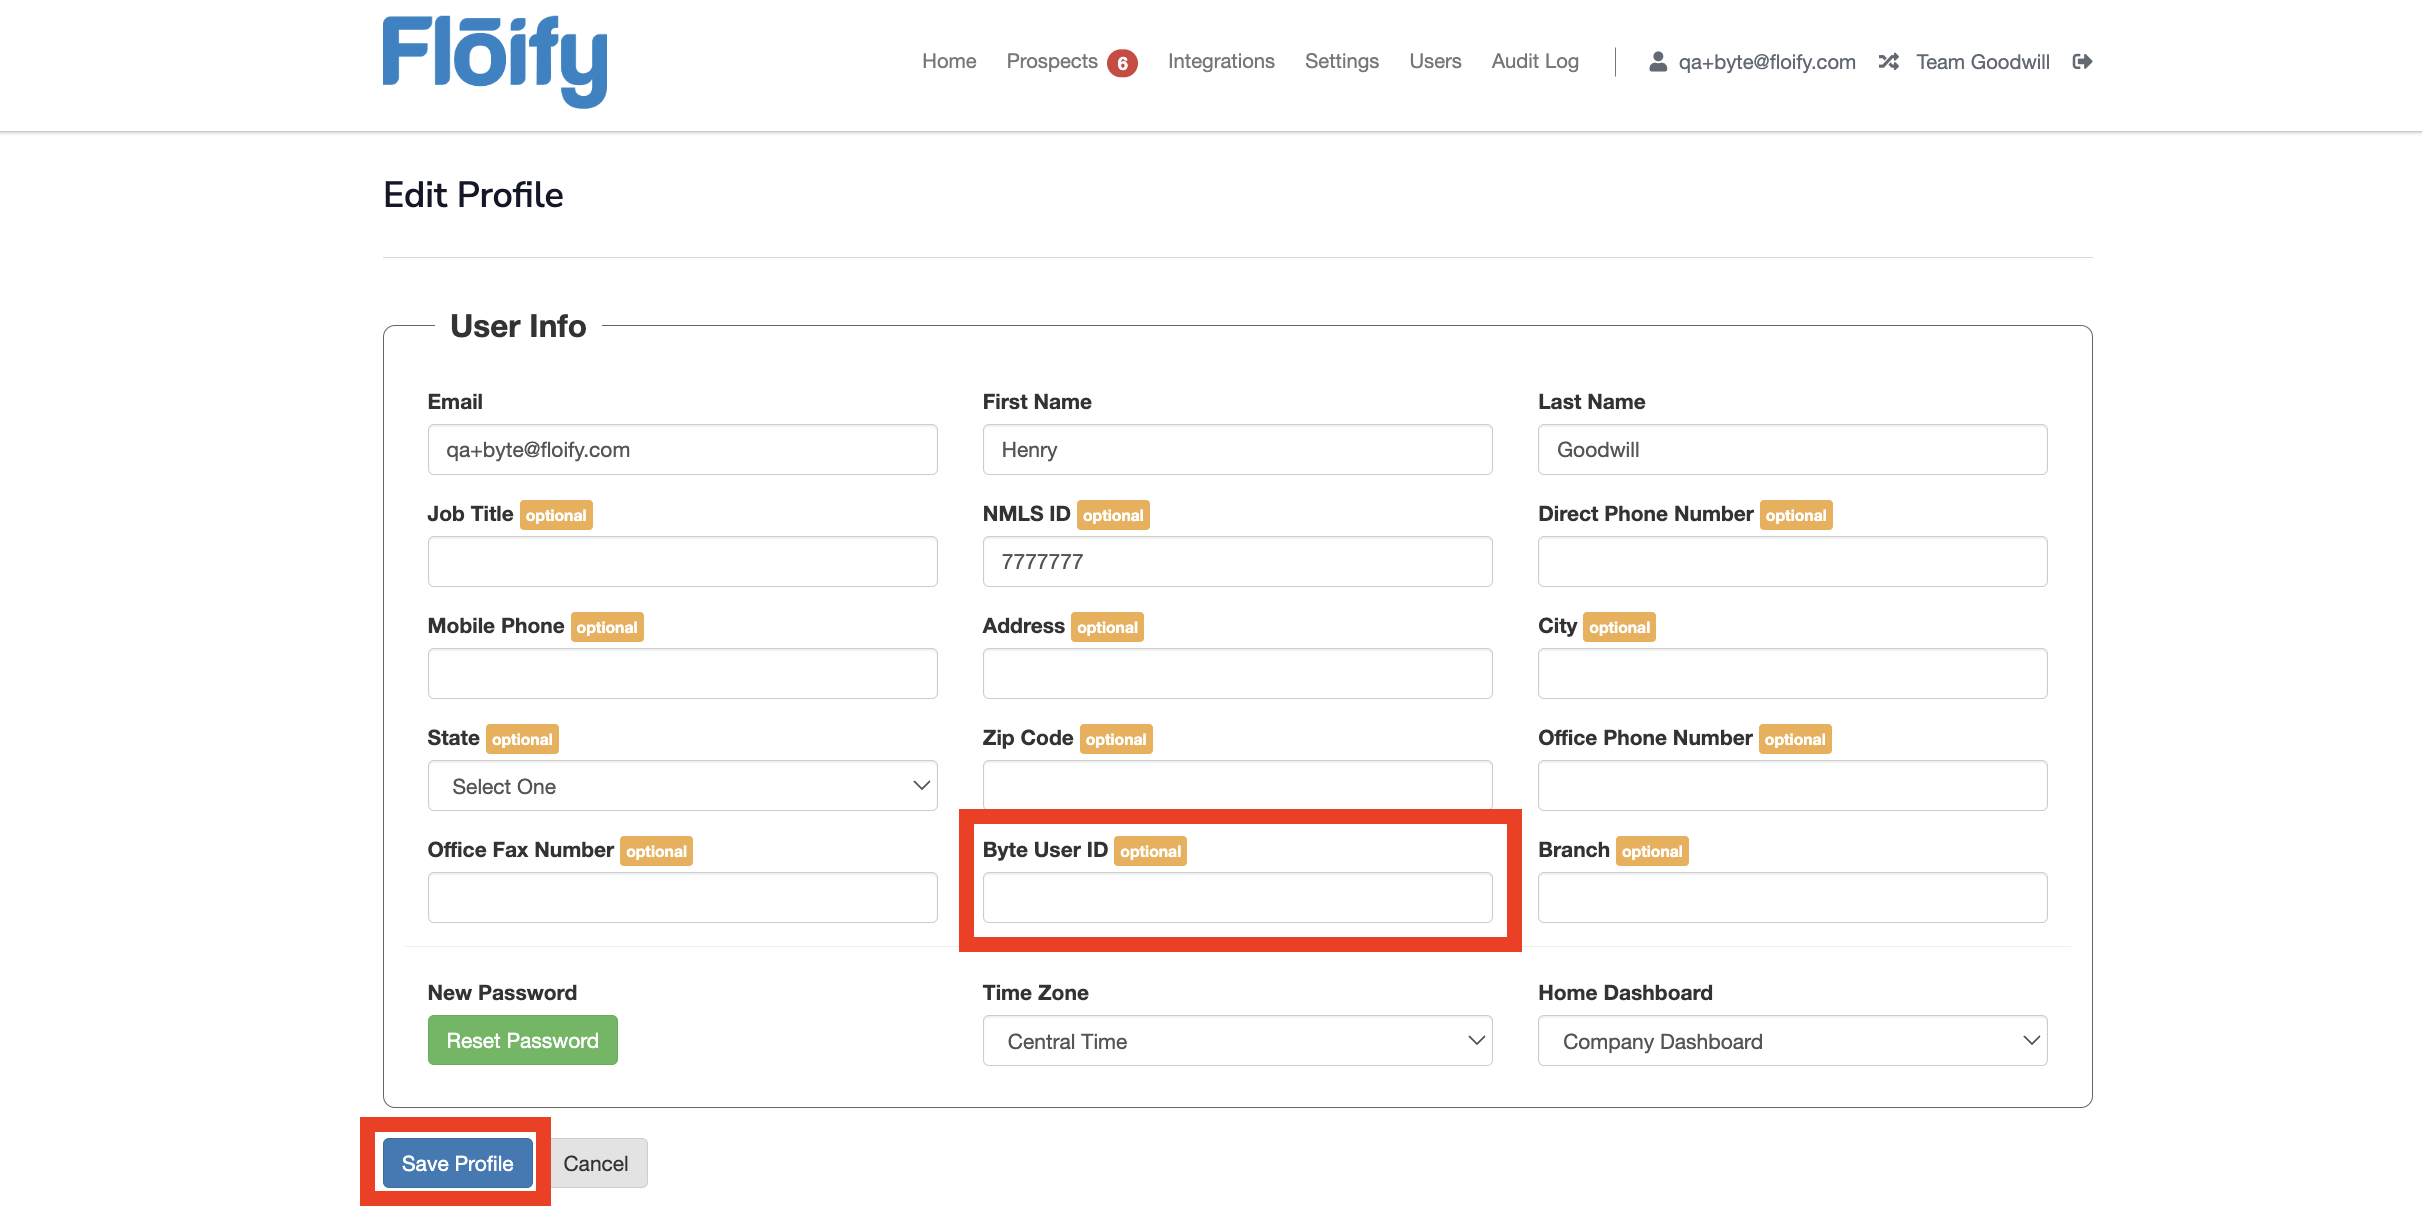Viewport: 2422px width, 1214px height.
Task: Click the NMLS ID field containing 7777777
Action: tap(1237, 561)
